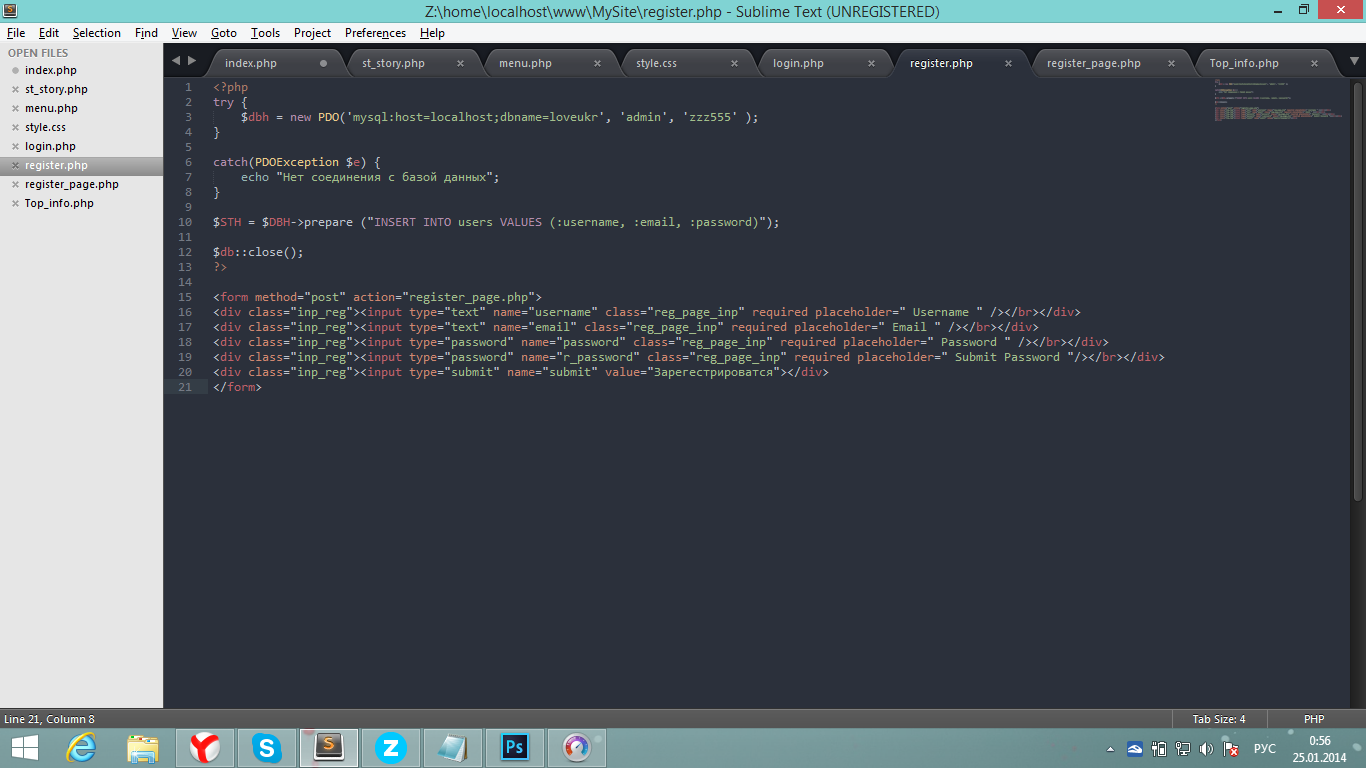Switch to the login.php tab
The height and width of the screenshot is (768, 1366).
pos(798,63)
